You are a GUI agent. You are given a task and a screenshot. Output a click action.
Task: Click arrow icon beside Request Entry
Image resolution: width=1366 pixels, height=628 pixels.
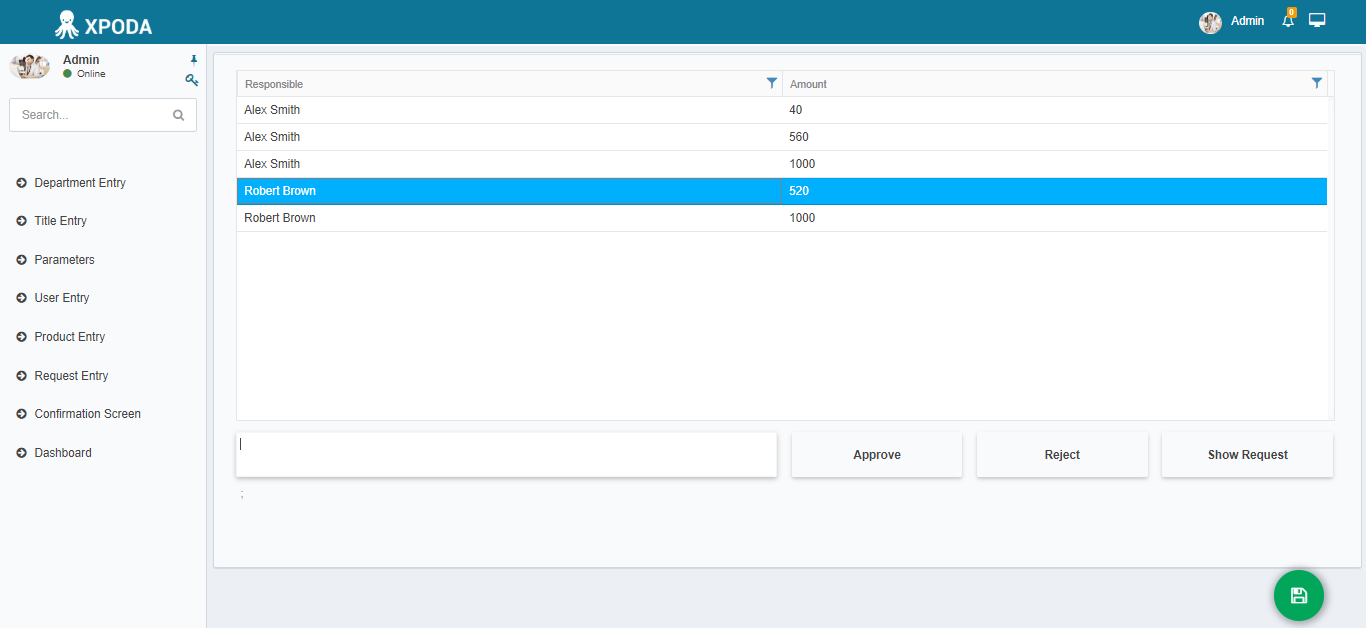22,376
